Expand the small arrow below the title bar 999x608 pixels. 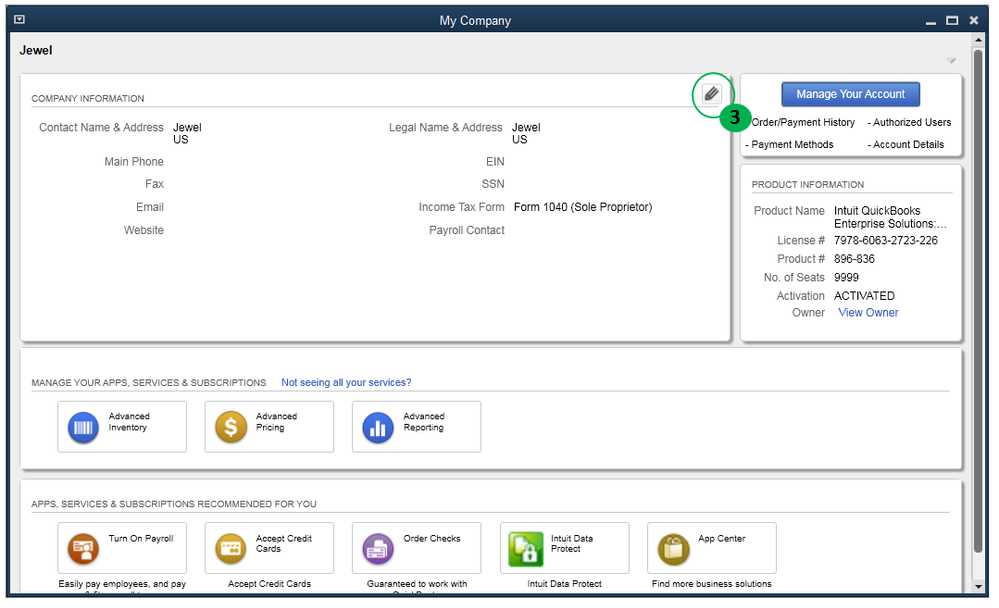(951, 61)
